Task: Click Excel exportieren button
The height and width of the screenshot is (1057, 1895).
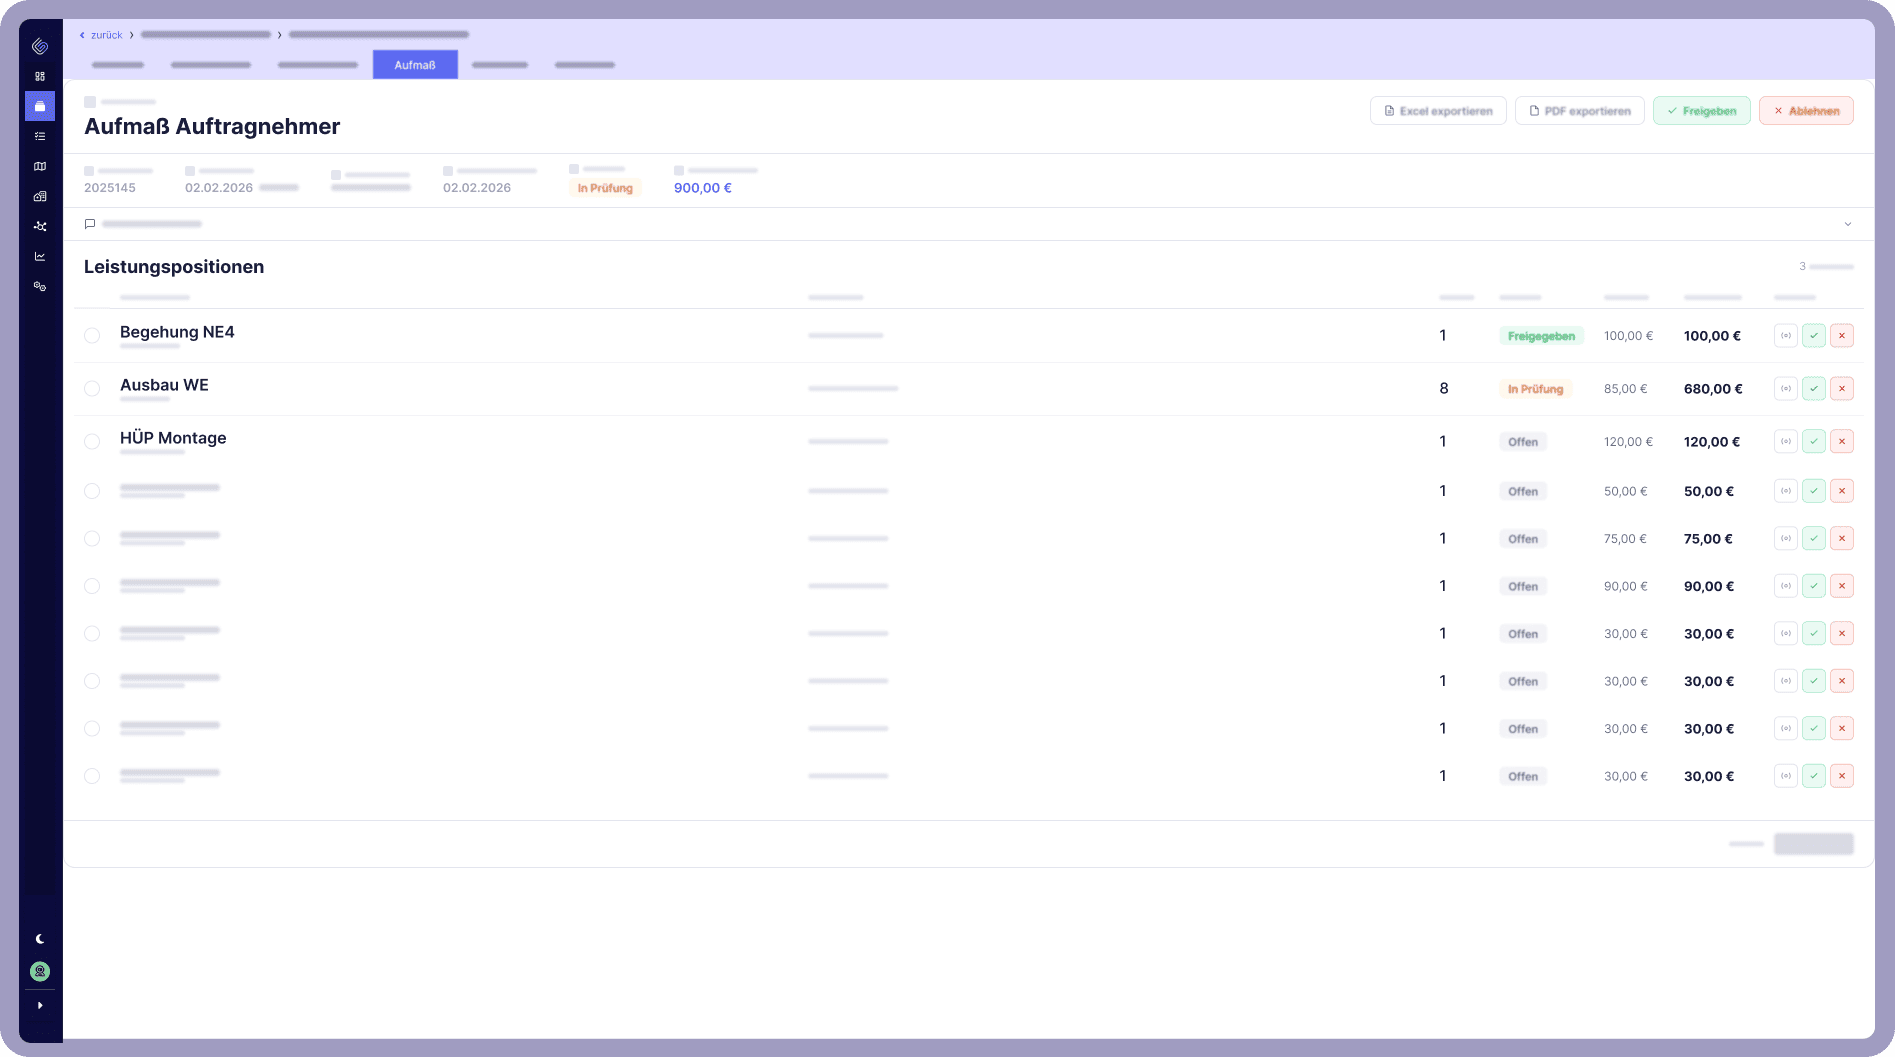Action: pos(1437,111)
